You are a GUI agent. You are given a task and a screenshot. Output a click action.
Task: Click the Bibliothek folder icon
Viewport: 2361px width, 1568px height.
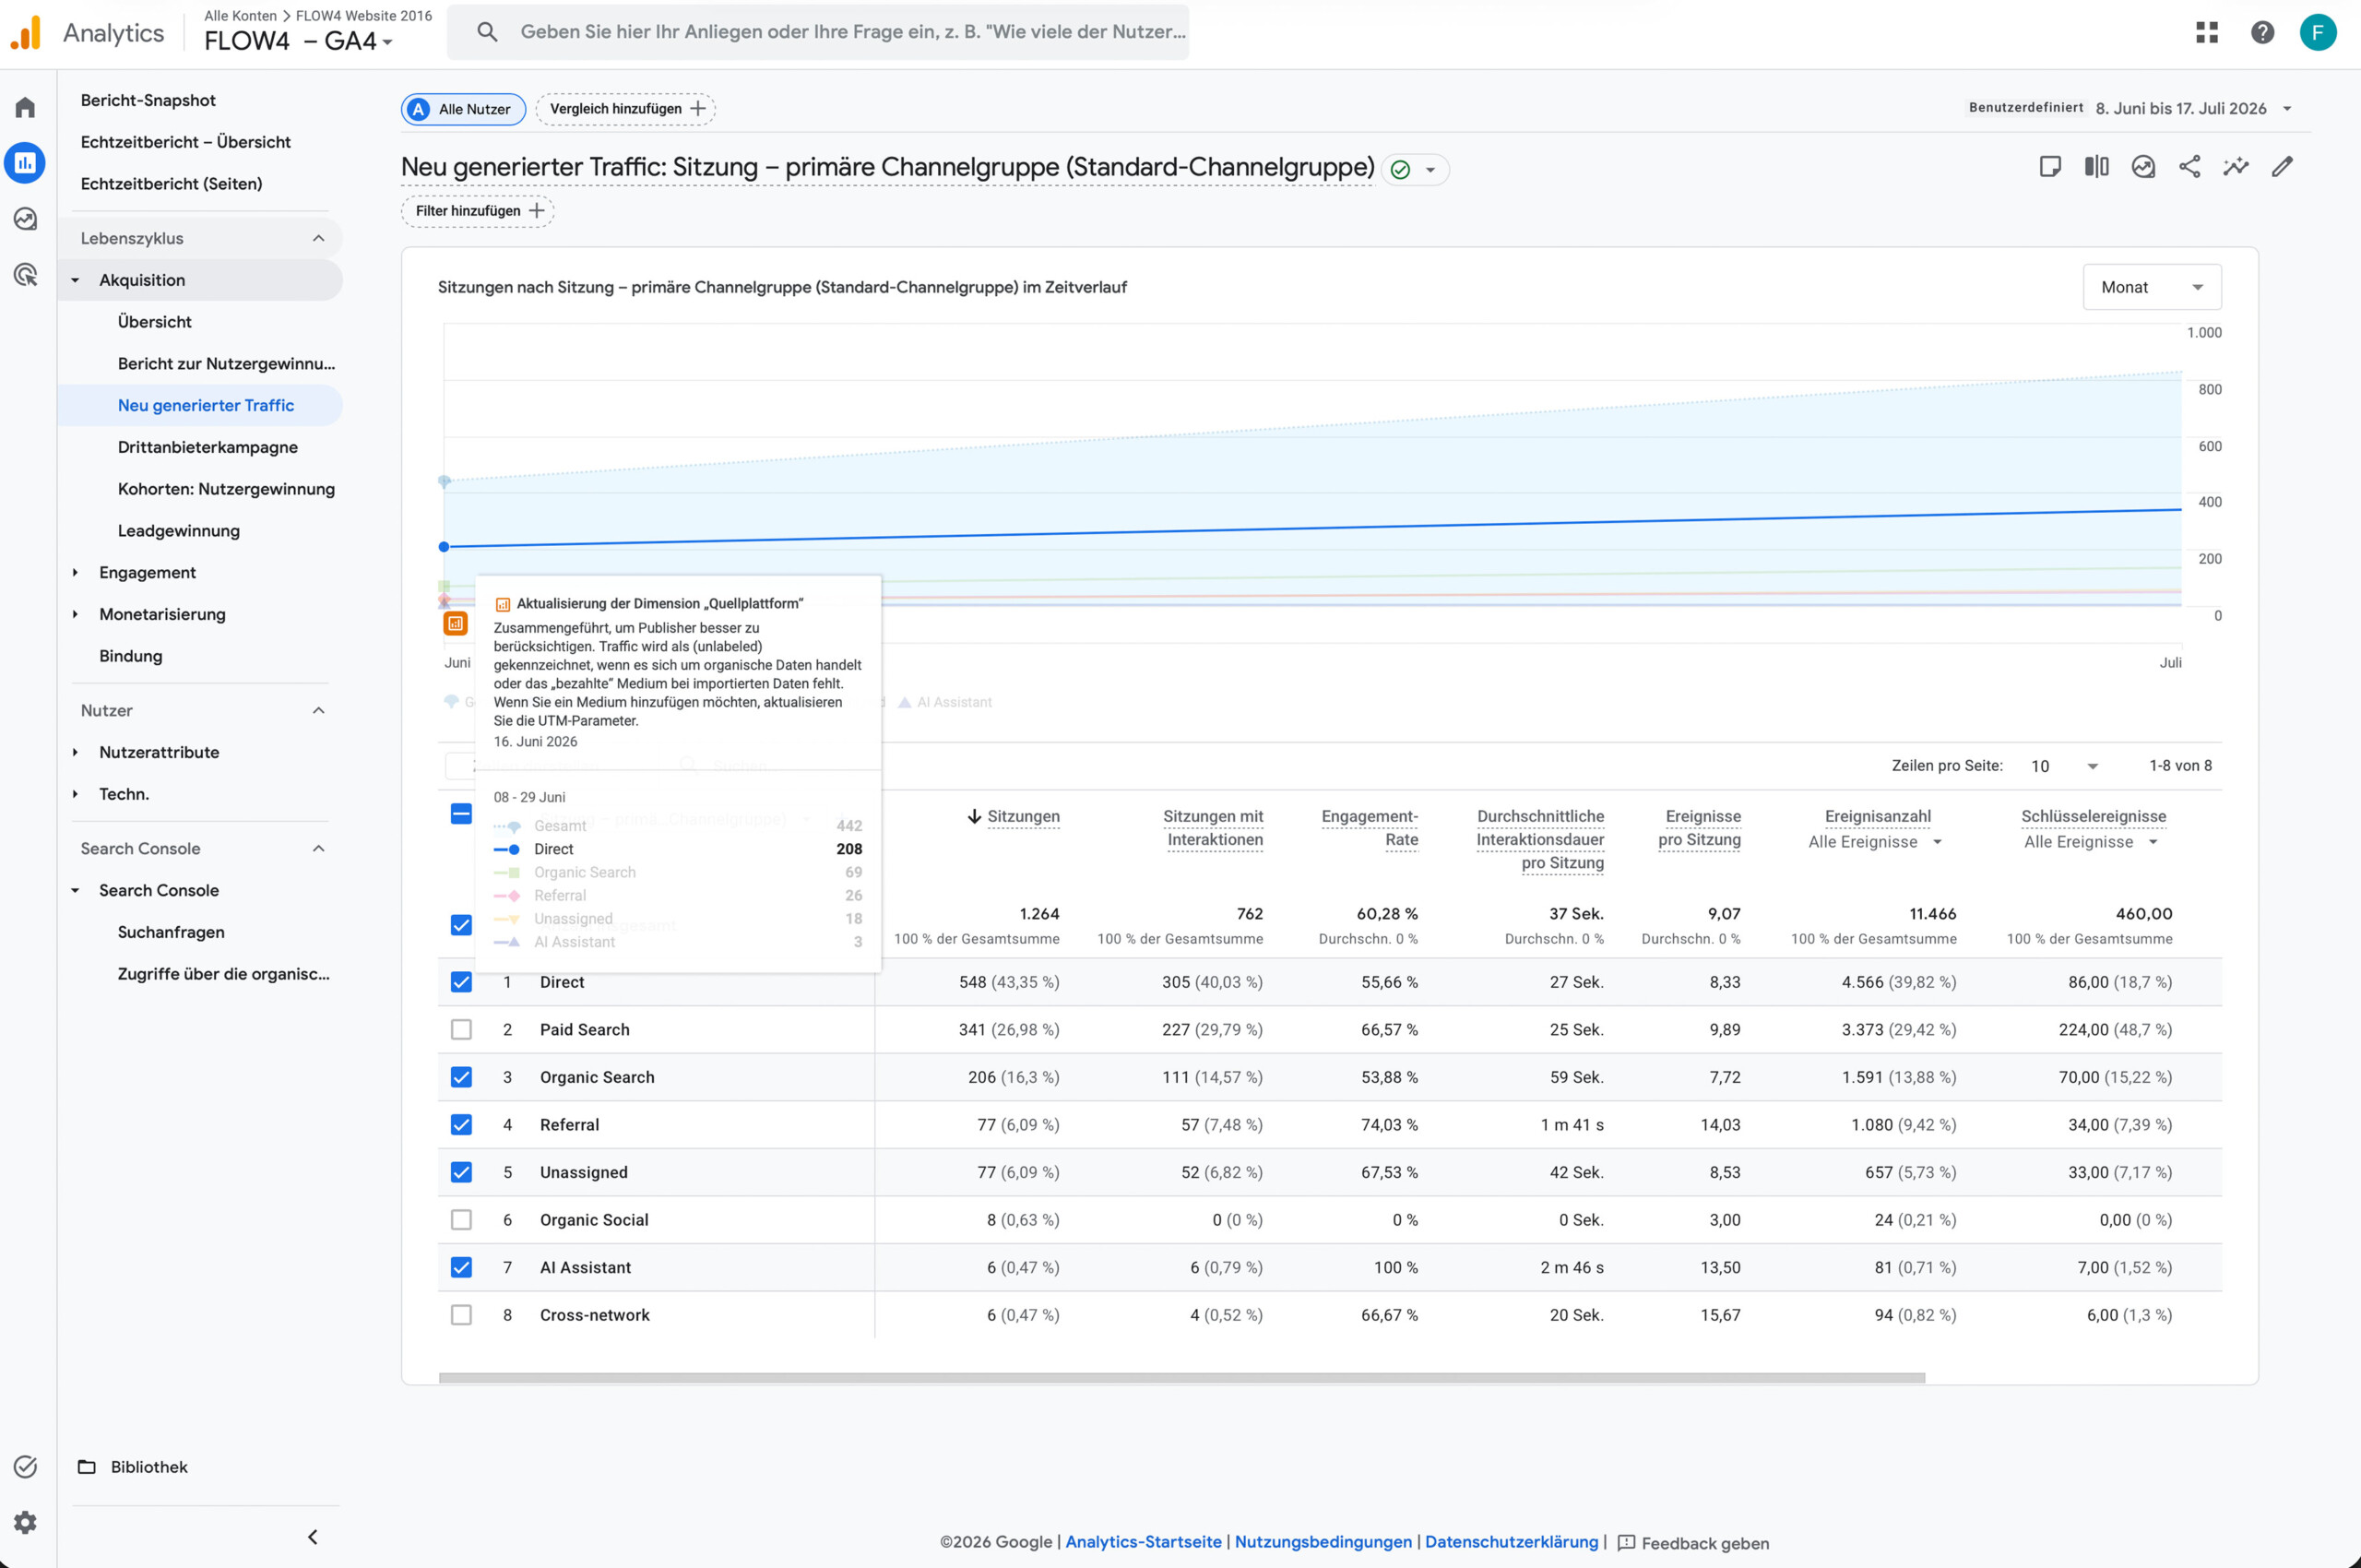pyautogui.click(x=87, y=1467)
